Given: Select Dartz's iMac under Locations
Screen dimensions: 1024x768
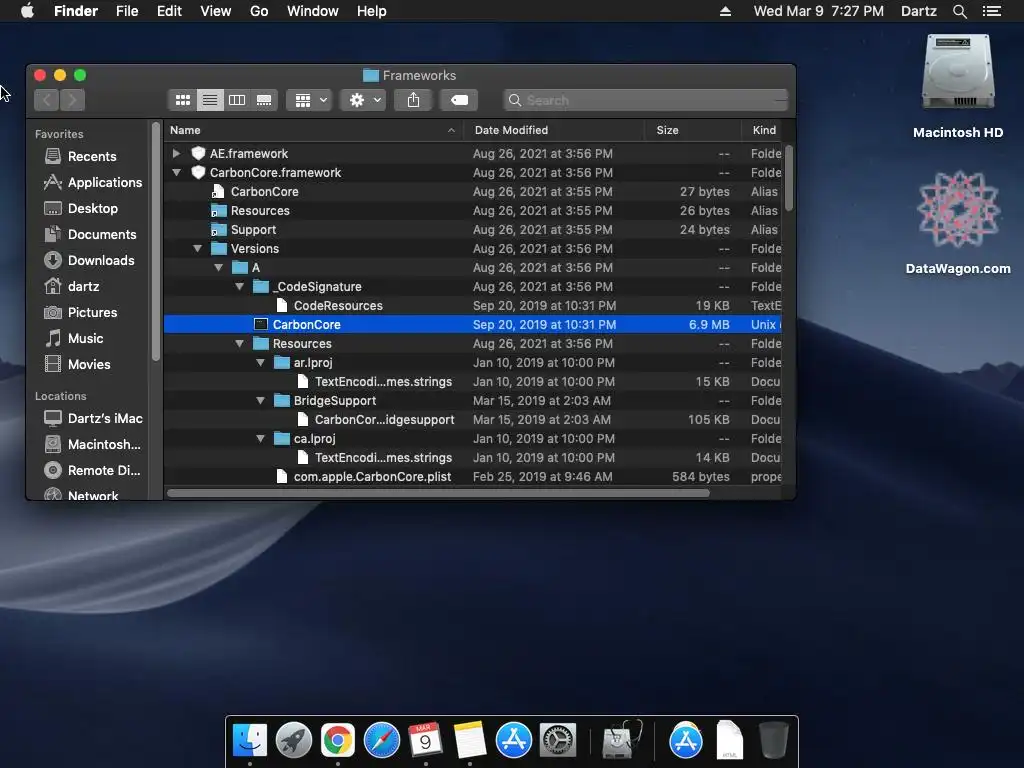Looking at the screenshot, I should (93, 419).
